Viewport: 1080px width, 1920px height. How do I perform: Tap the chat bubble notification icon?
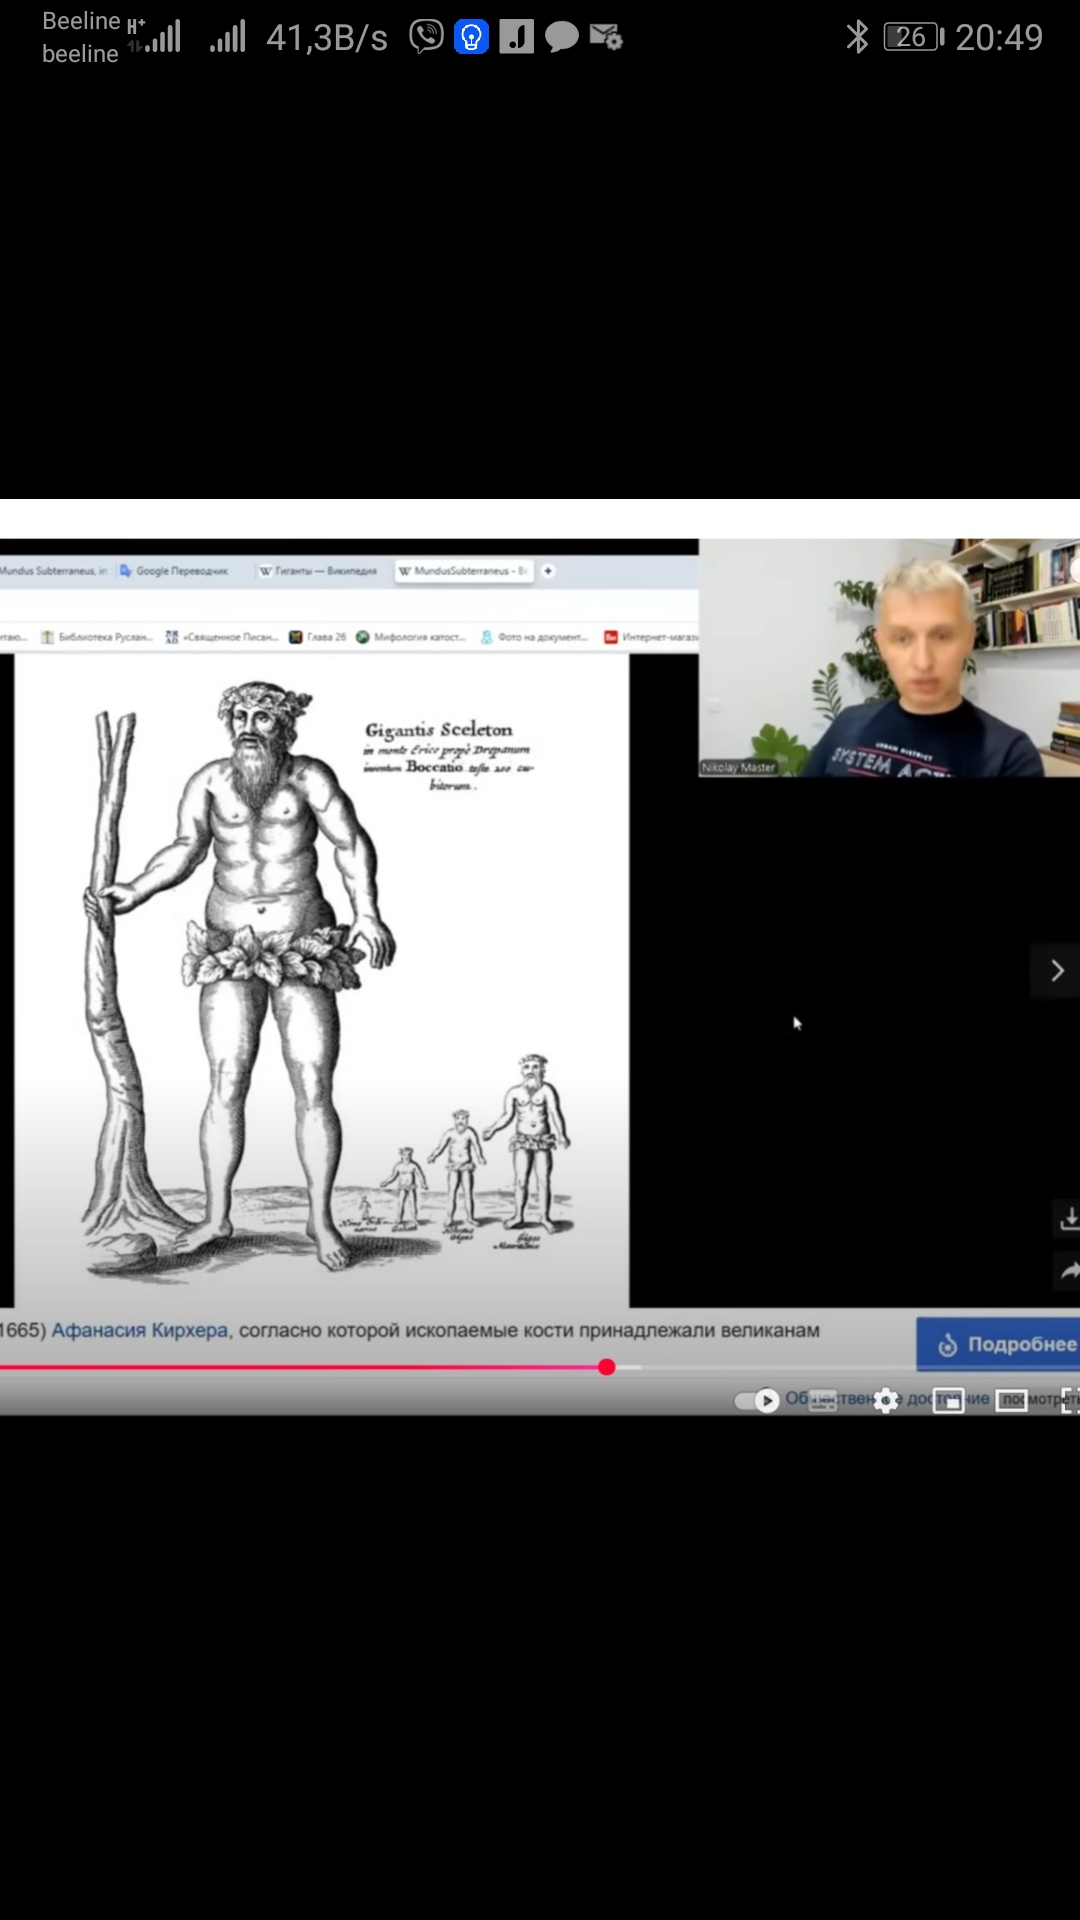click(562, 37)
